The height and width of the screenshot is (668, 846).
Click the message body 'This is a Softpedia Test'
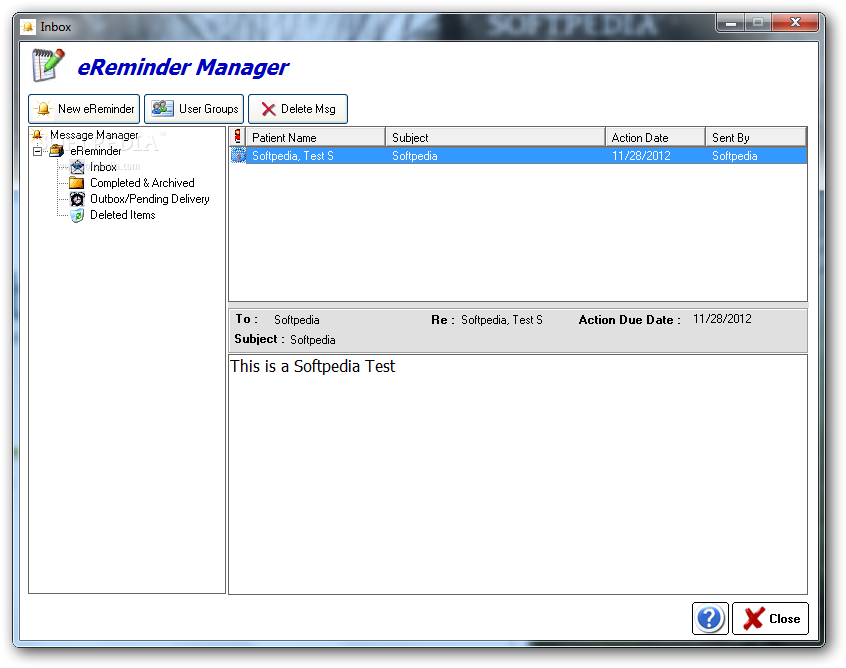313,366
